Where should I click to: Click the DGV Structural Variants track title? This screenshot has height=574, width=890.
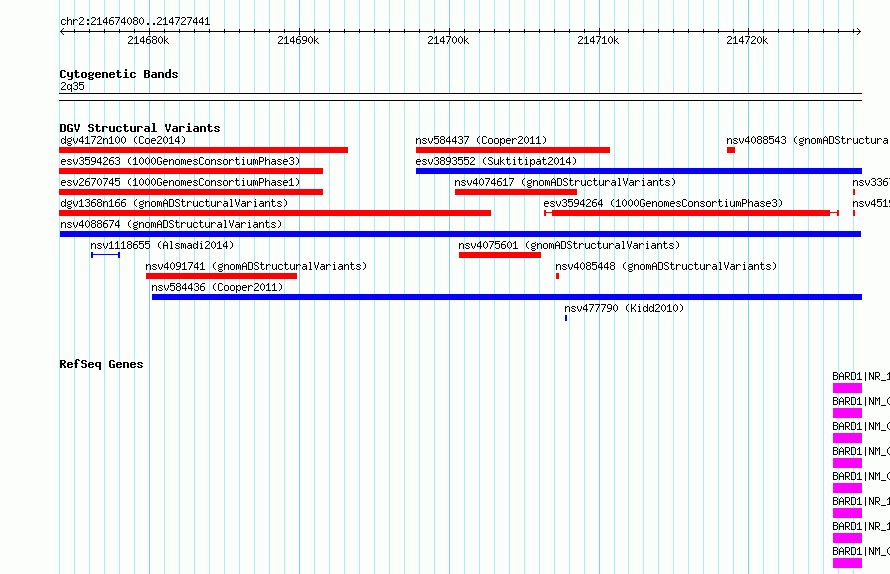click(140, 128)
